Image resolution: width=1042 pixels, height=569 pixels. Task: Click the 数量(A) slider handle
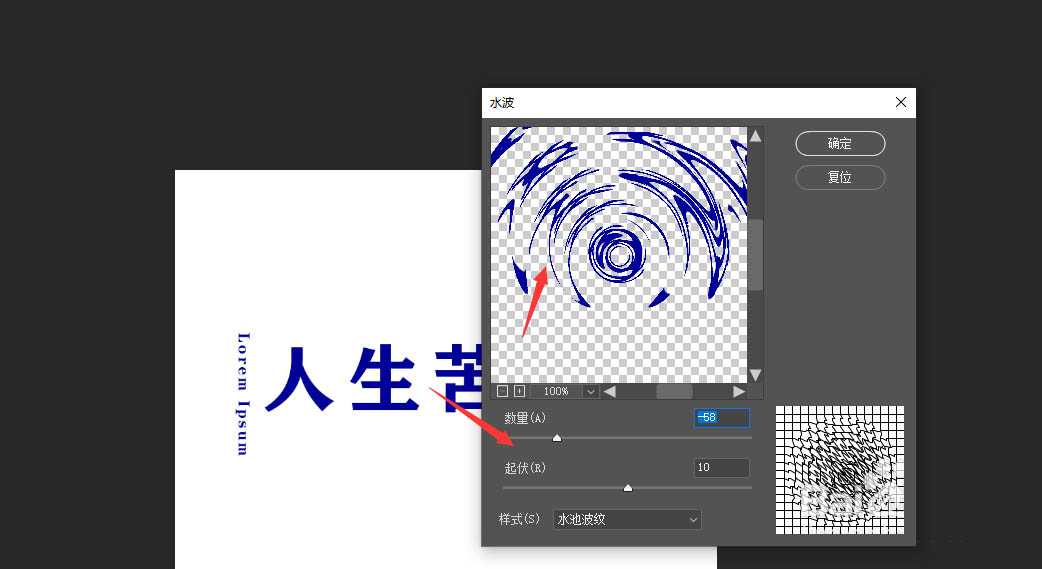557,438
